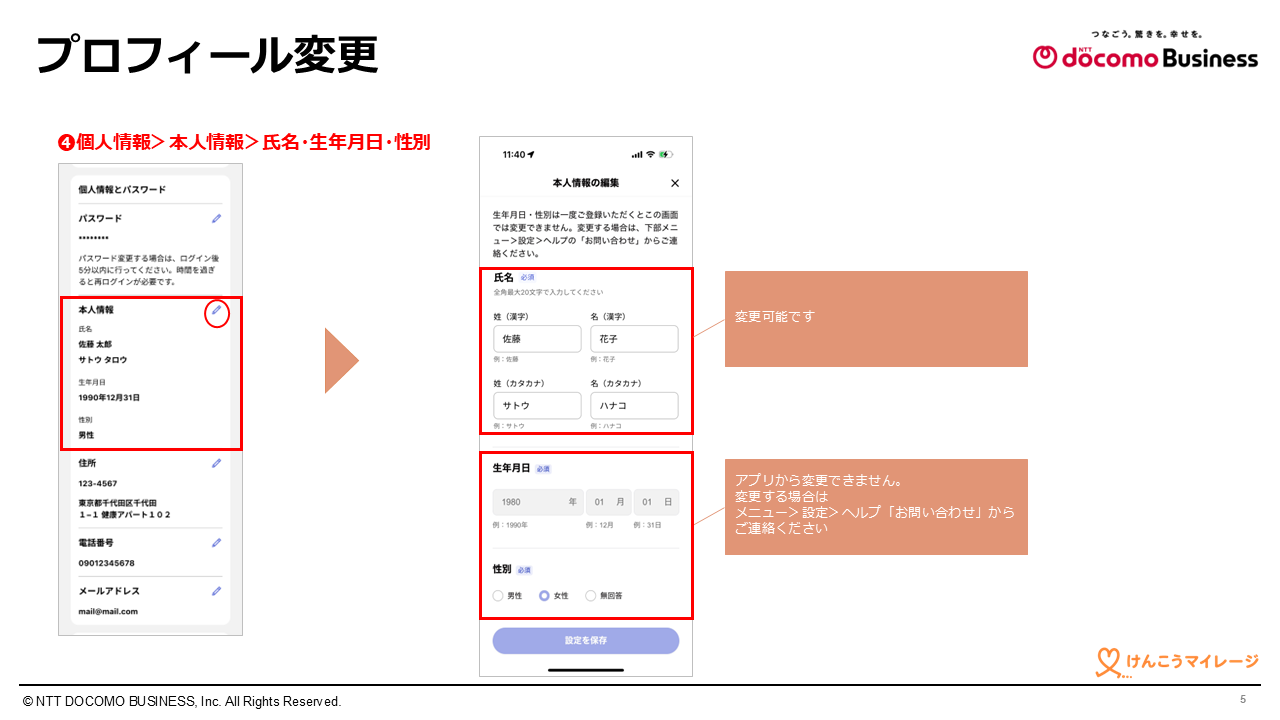Image resolution: width=1280 pixels, height=720 pixels.
Task: Click the circled edit pencil for 本人情報
Action: [217, 311]
